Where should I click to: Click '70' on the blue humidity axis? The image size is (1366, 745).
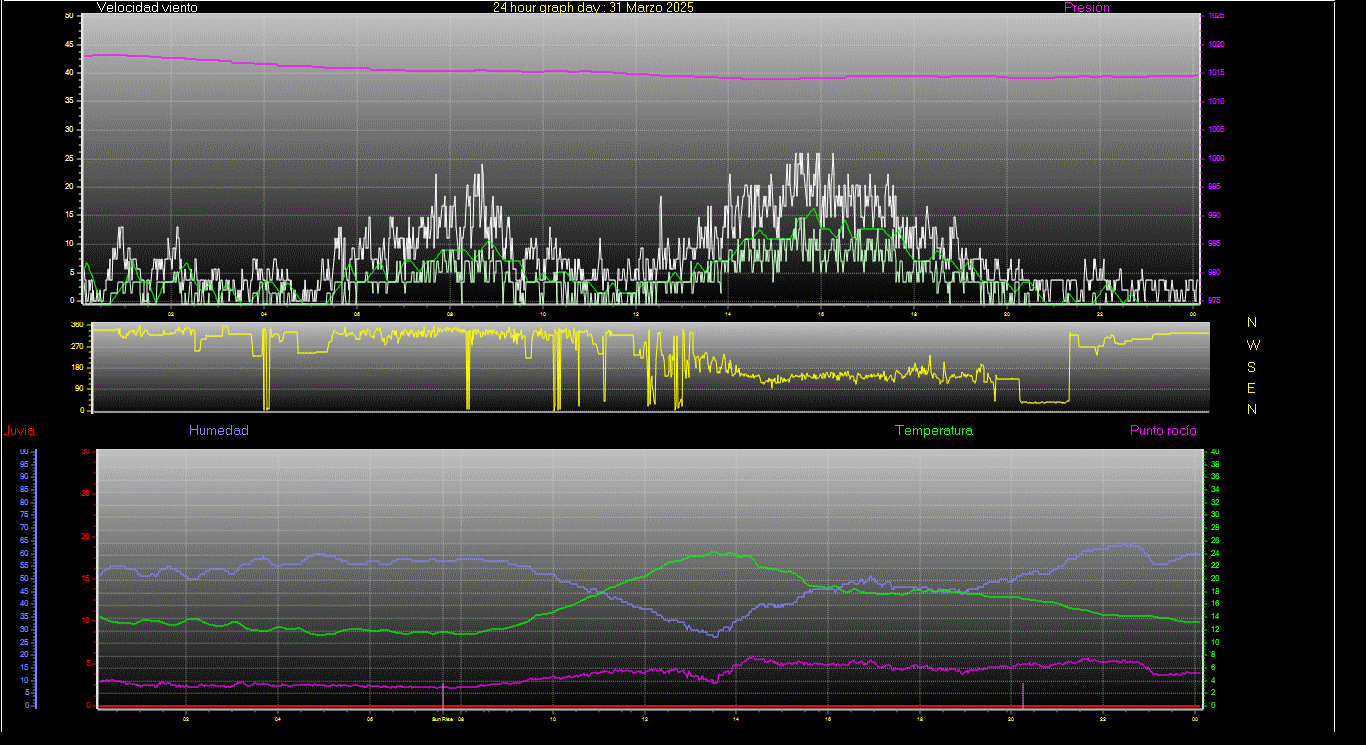pos(24,527)
